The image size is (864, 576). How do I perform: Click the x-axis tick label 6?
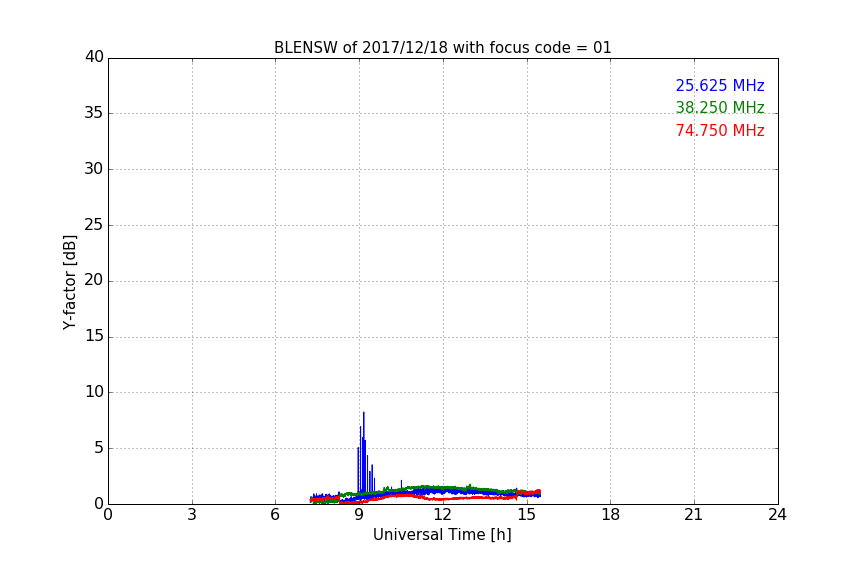tap(276, 515)
